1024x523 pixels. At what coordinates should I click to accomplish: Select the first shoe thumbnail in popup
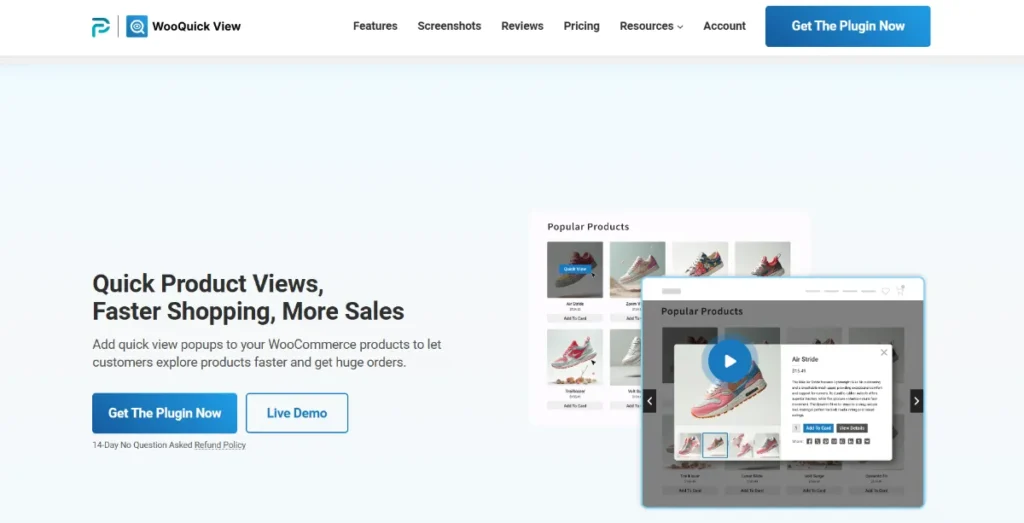coord(689,445)
